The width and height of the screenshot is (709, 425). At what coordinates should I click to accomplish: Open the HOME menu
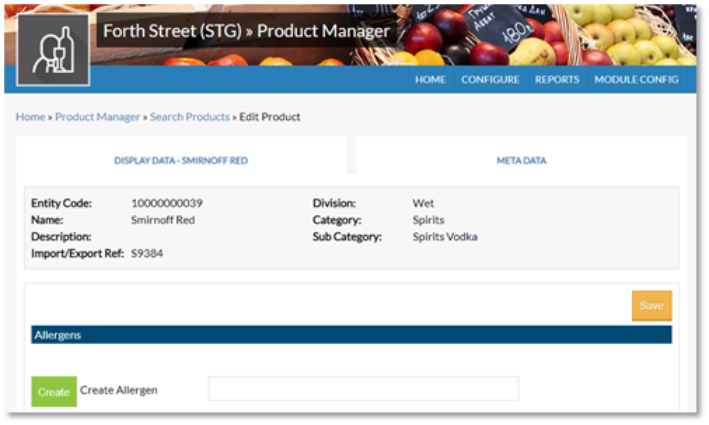coord(430,80)
